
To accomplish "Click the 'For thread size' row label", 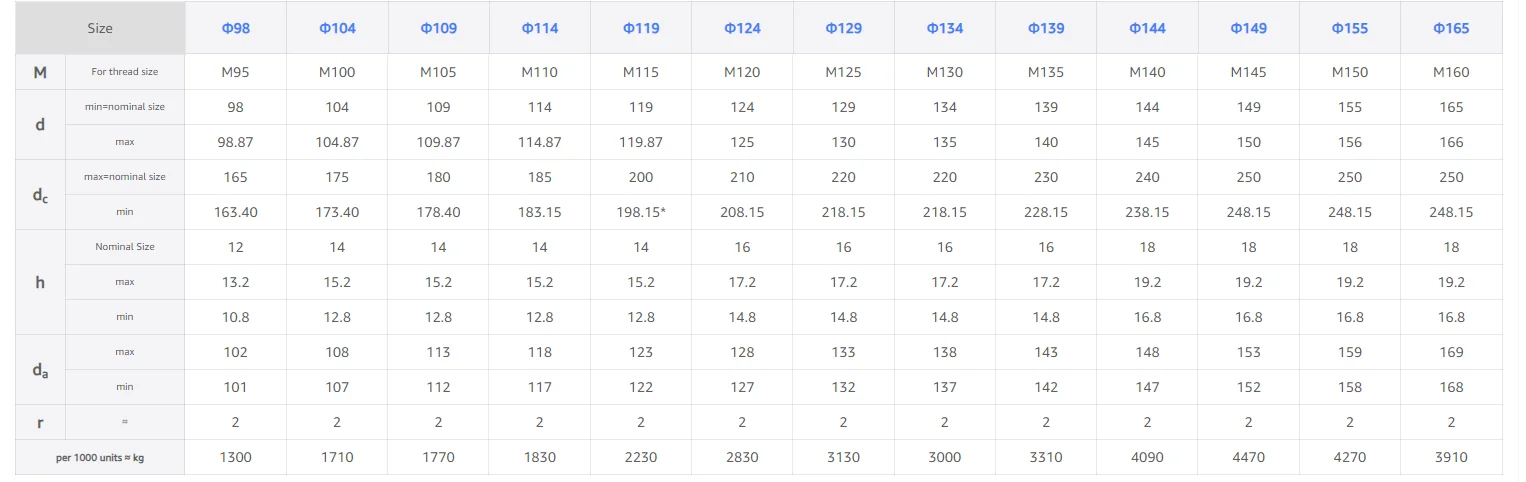I will (x=125, y=72).
